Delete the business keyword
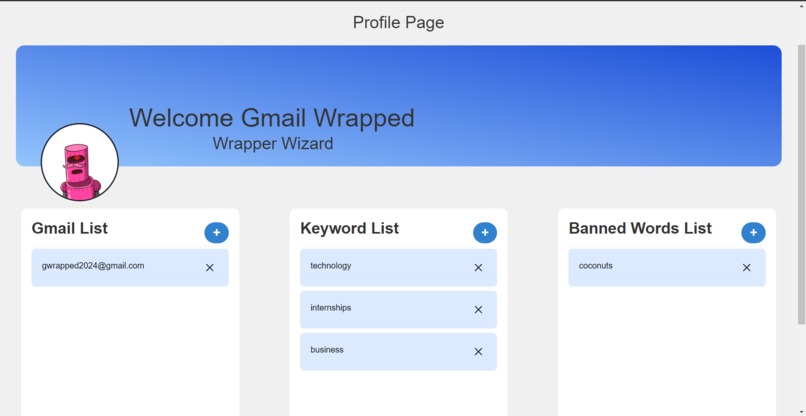Image resolution: width=806 pixels, height=416 pixels. click(x=478, y=352)
